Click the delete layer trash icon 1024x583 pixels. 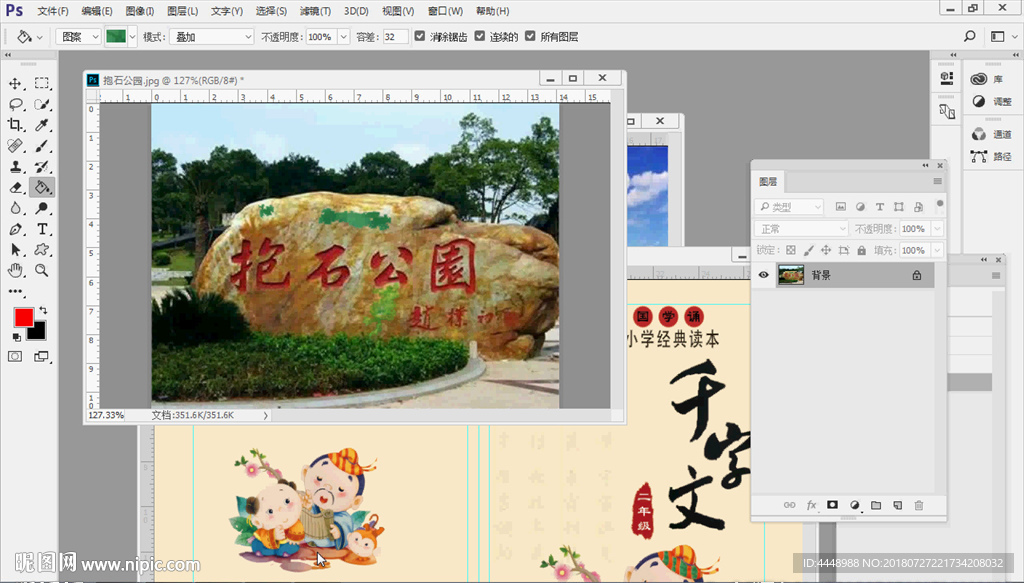click(x=919, y=506)
